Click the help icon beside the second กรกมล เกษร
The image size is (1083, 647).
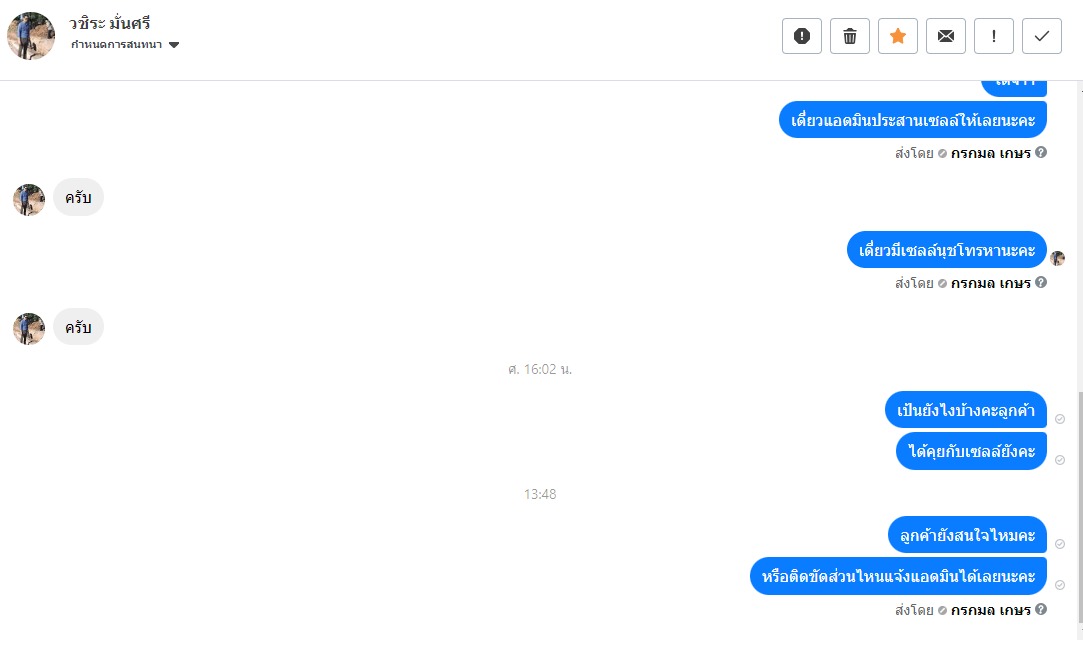(1041, 282)
